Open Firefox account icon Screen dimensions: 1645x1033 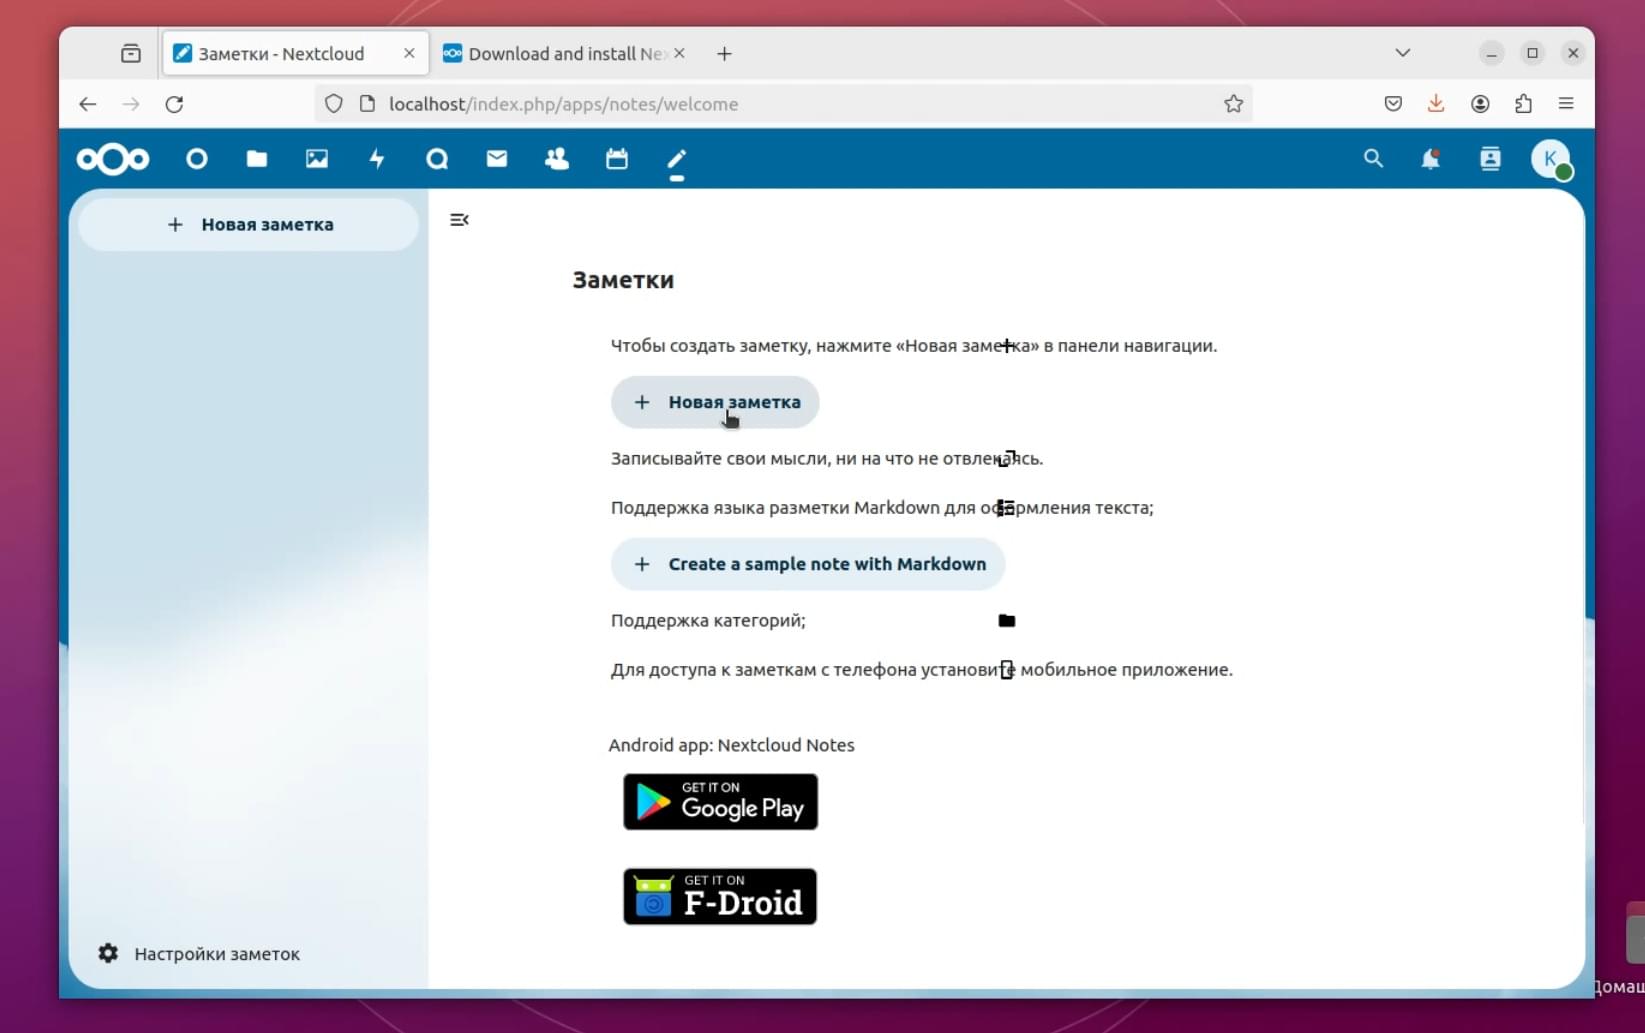pos(1480,104)
